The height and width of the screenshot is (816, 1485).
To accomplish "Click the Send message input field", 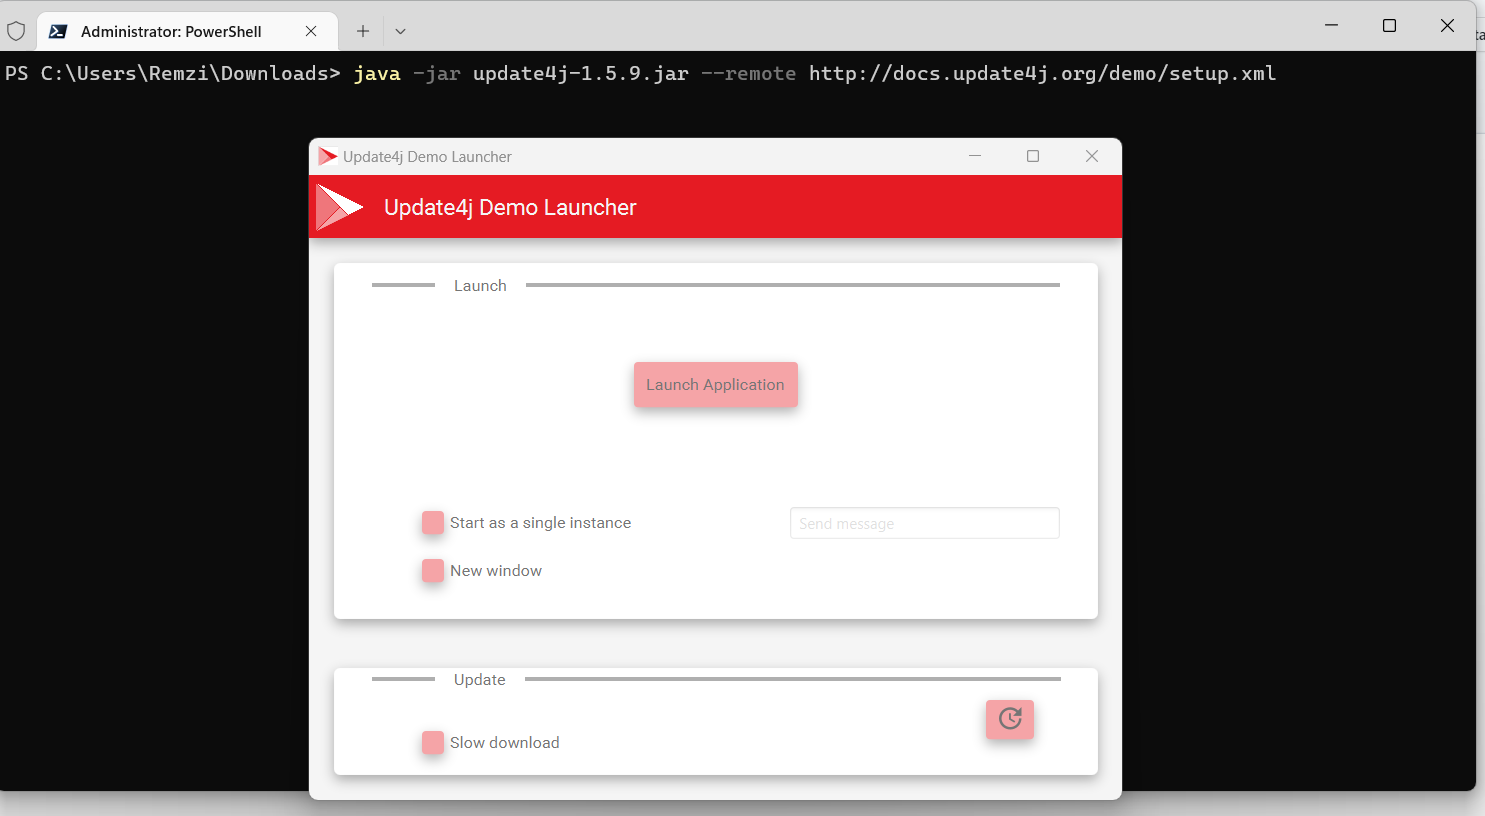I will (923, 522).
